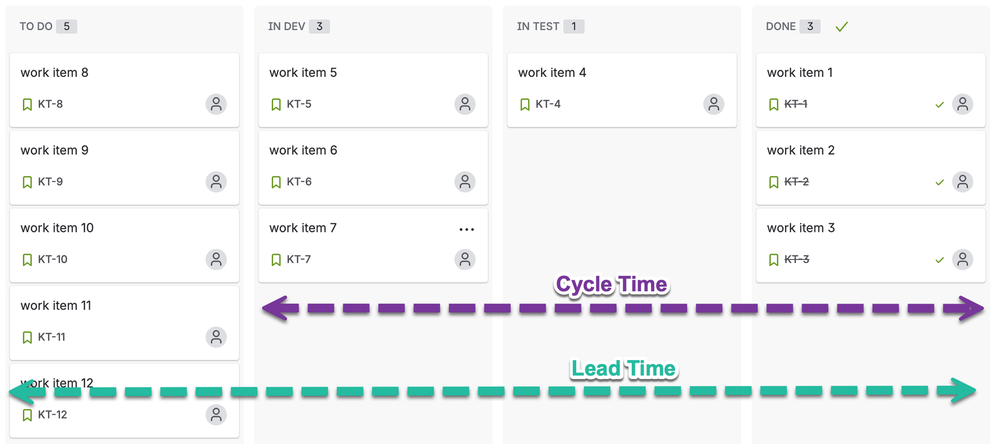Click the story bookmark icon beside KT-6
Screen dimensions: 998x444
click(276, 182)
